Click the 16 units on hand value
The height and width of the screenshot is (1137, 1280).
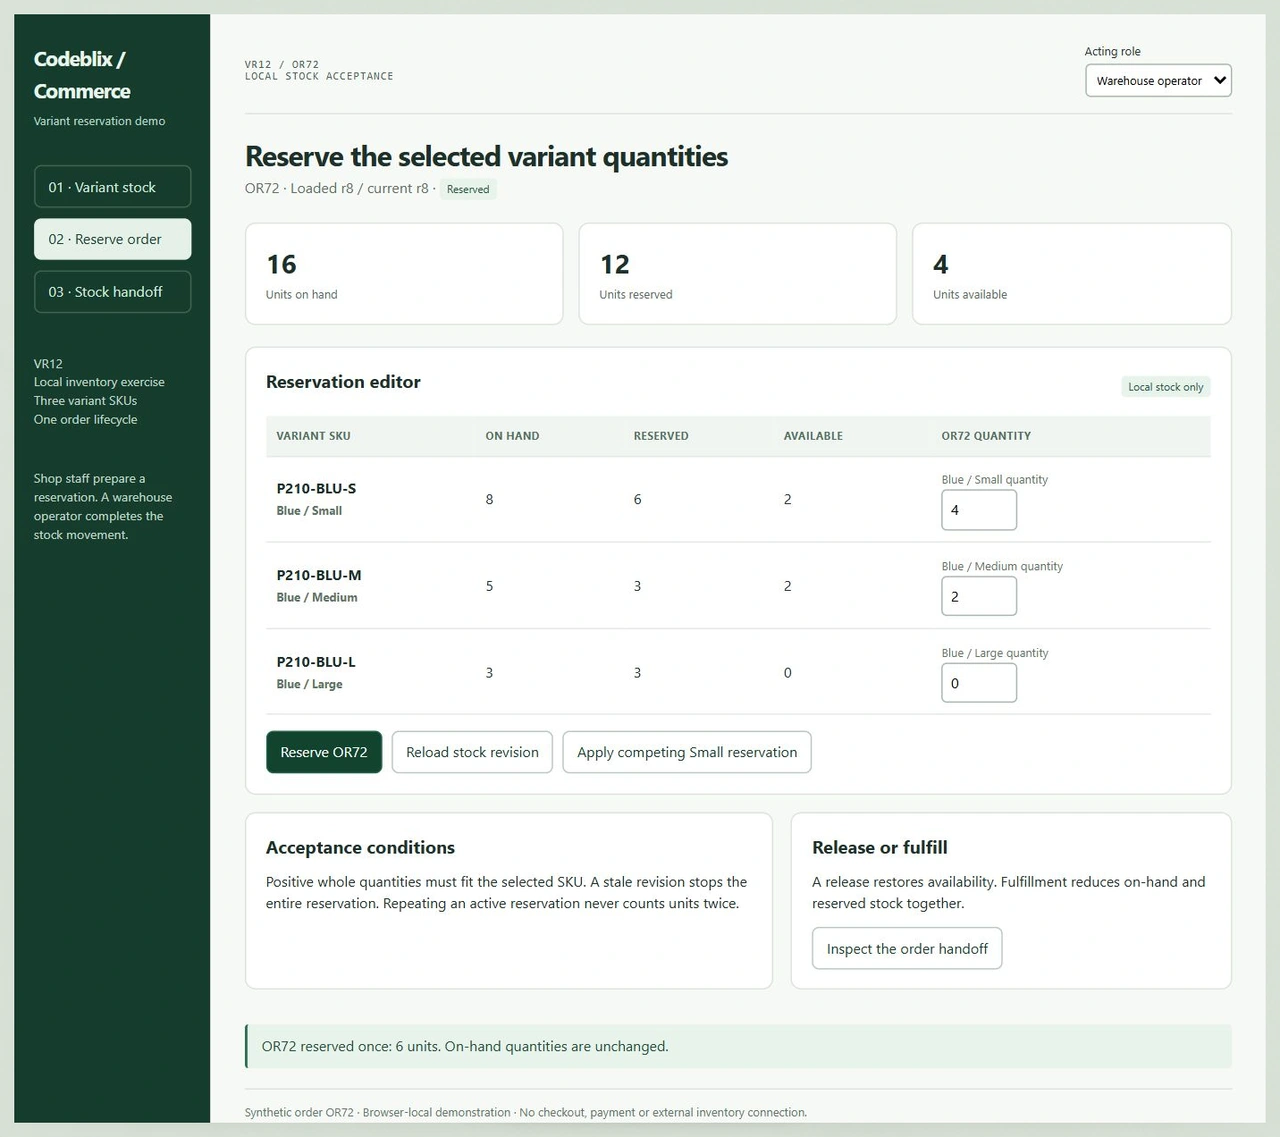281,264
